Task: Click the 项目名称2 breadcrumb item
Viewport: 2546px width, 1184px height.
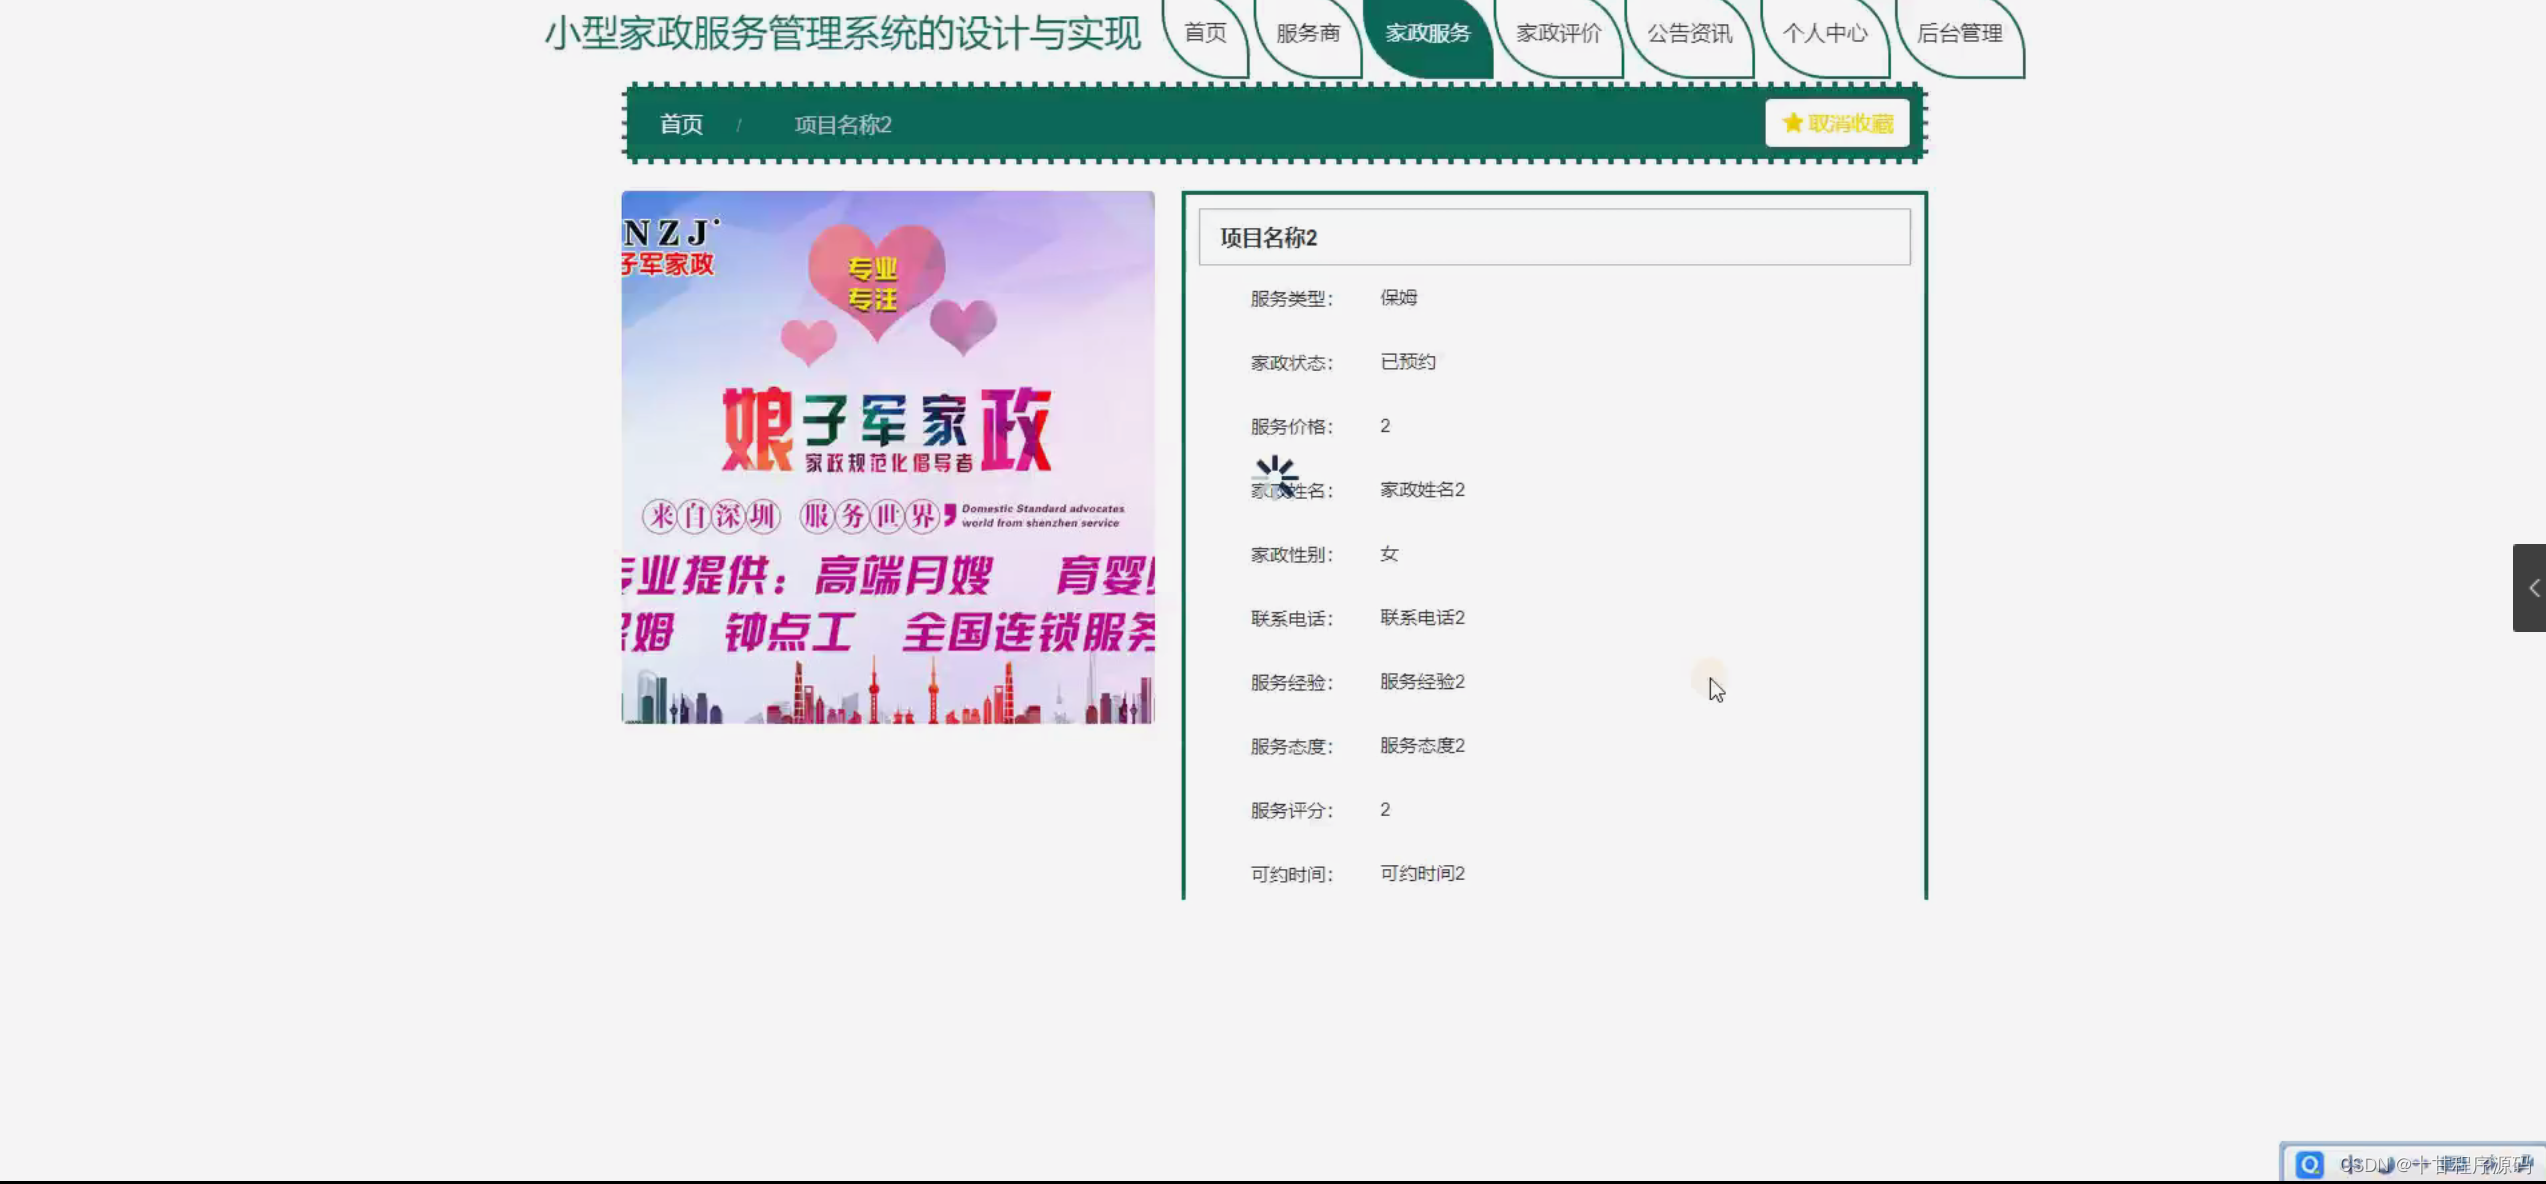Action: [x=843, y=124]
